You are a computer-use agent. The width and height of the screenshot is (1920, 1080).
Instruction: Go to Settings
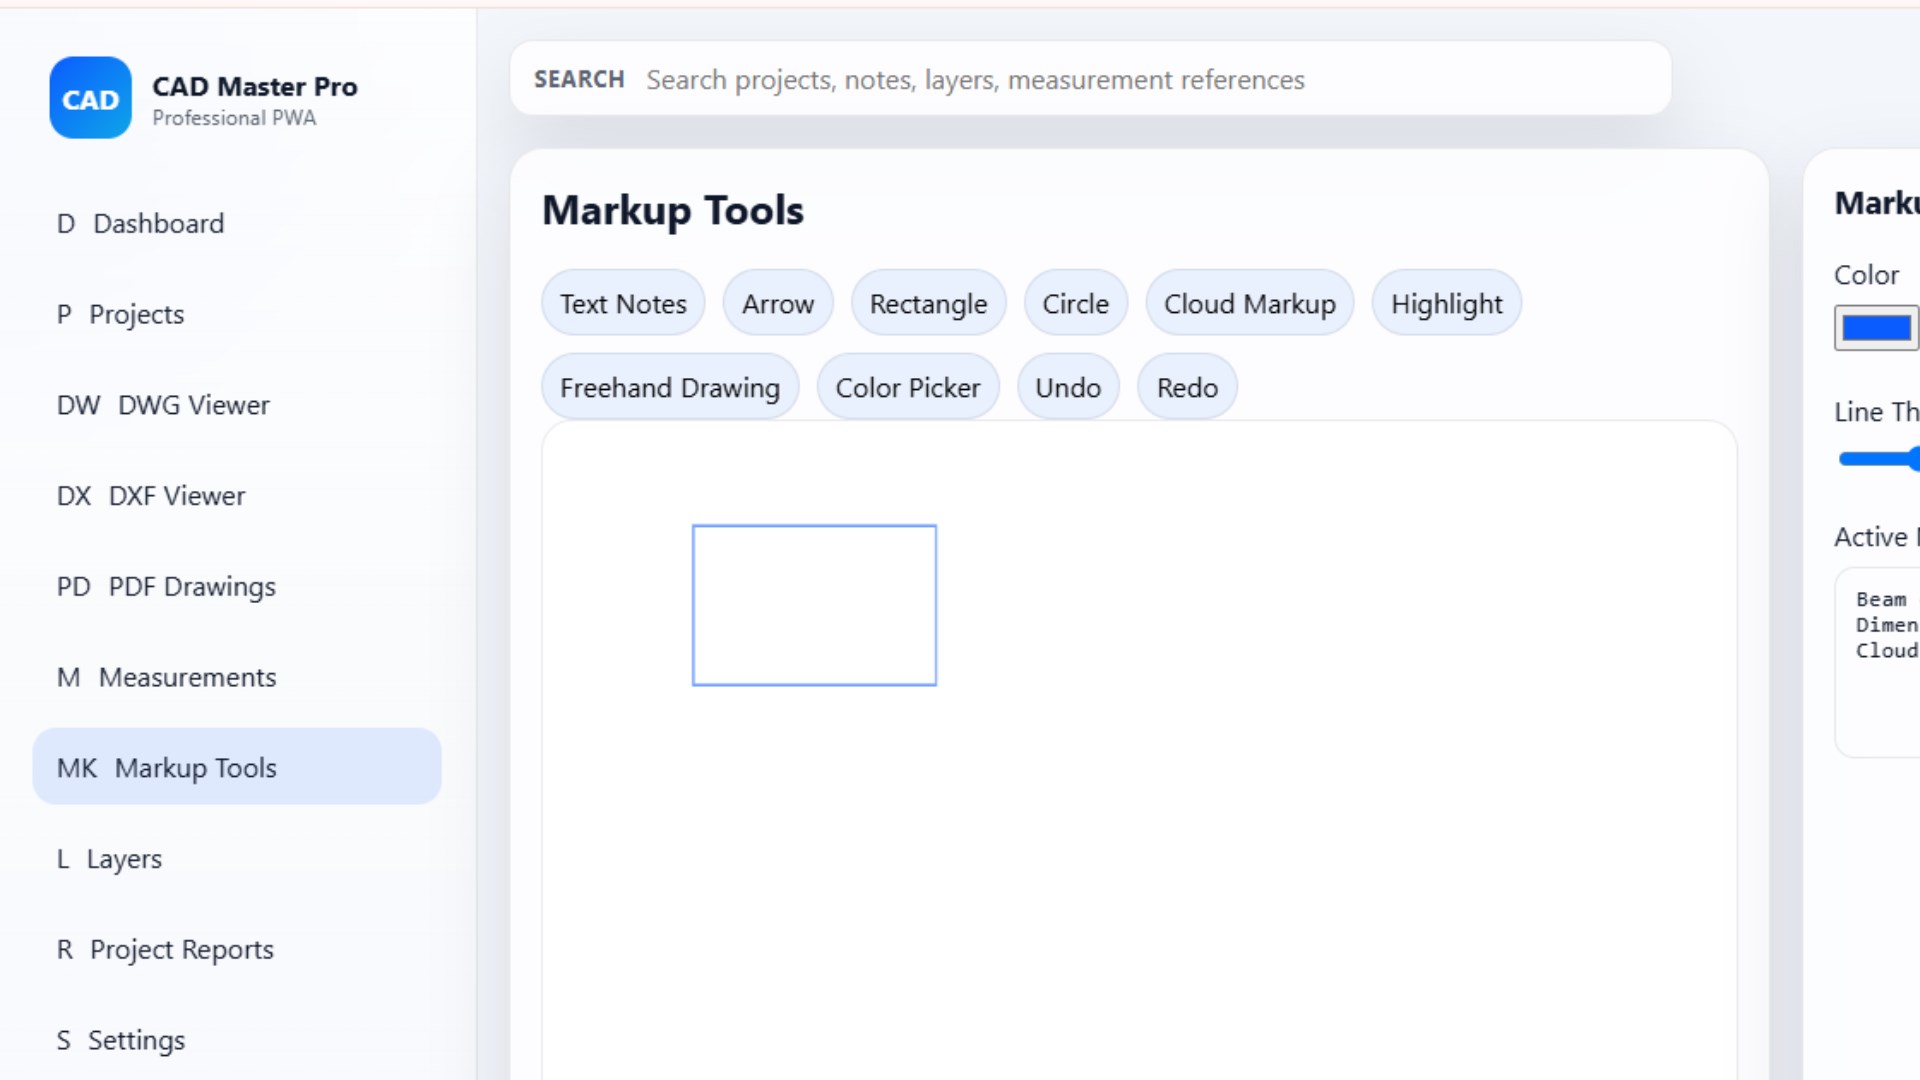(x=237, y=1041)
